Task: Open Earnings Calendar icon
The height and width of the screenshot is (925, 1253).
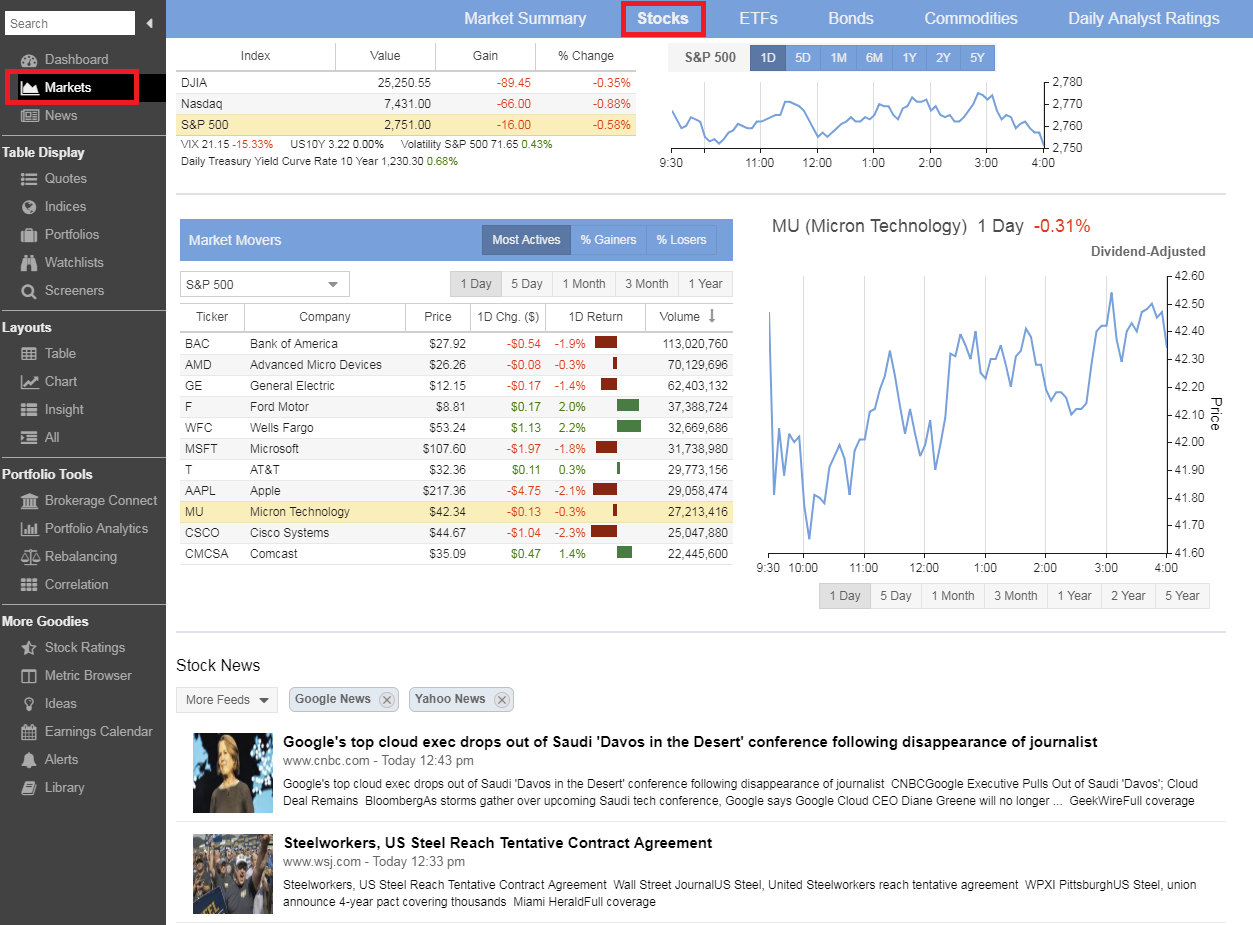Action: click(x=29, y=732)
